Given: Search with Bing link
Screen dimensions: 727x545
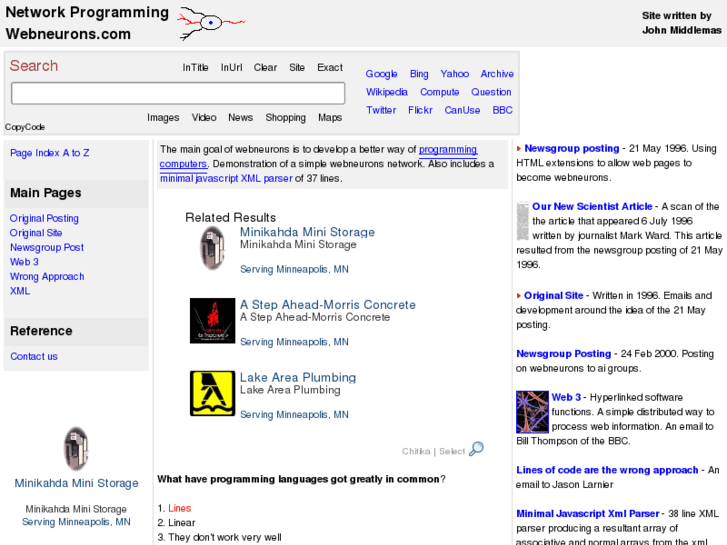Looking at the screenshot, I should tap(419, 74).
